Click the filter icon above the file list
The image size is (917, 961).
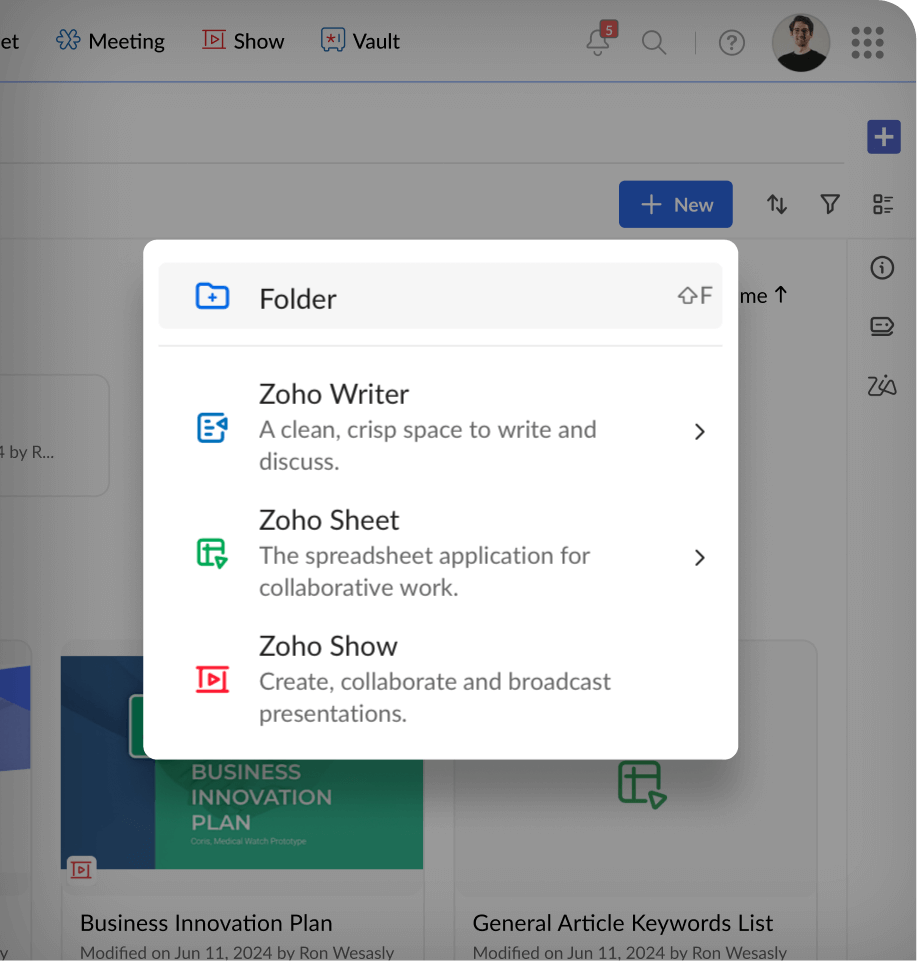(829, 204)
